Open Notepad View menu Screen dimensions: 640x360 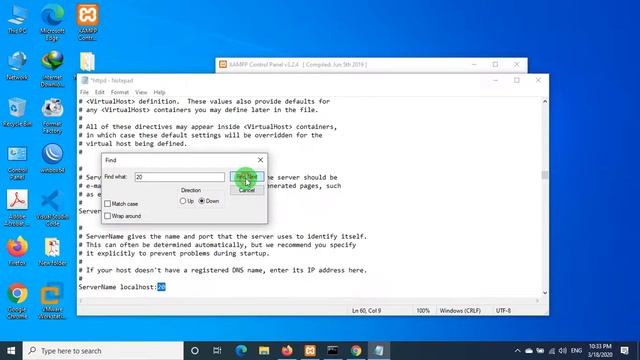[141, 92]
